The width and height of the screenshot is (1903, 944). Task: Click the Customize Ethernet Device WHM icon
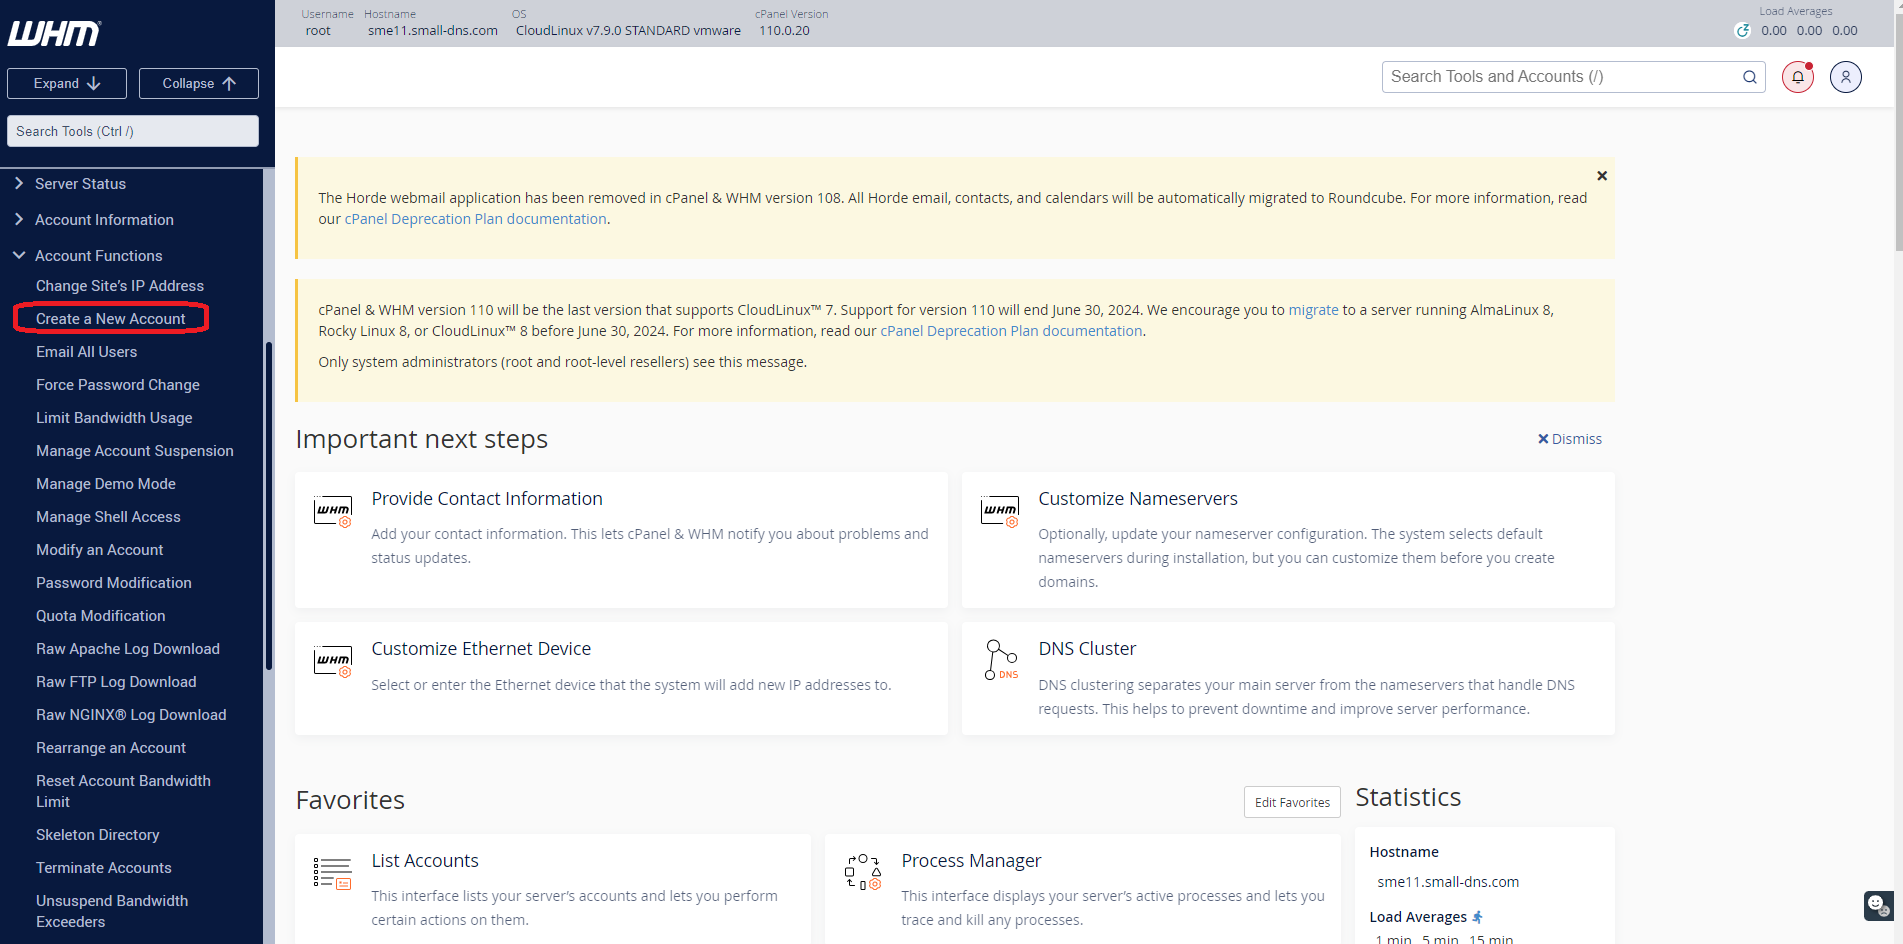332,661
